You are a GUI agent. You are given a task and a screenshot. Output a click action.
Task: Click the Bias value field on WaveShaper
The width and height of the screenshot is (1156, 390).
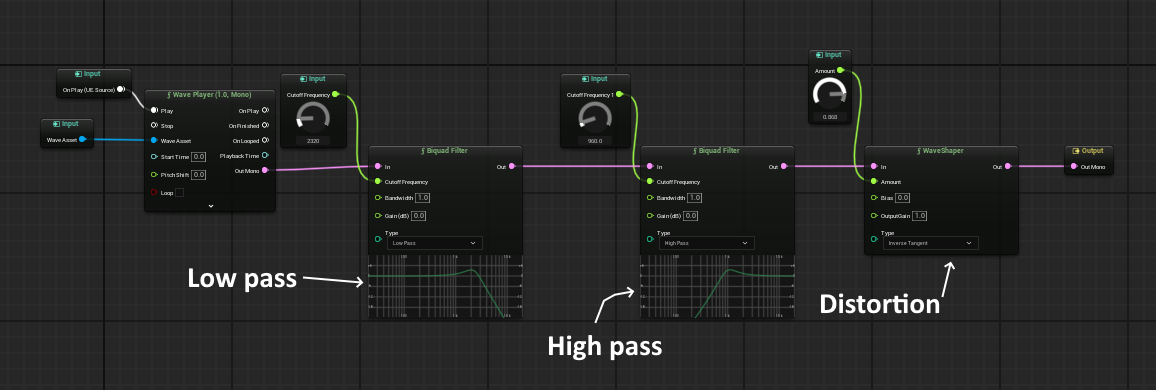903,198
